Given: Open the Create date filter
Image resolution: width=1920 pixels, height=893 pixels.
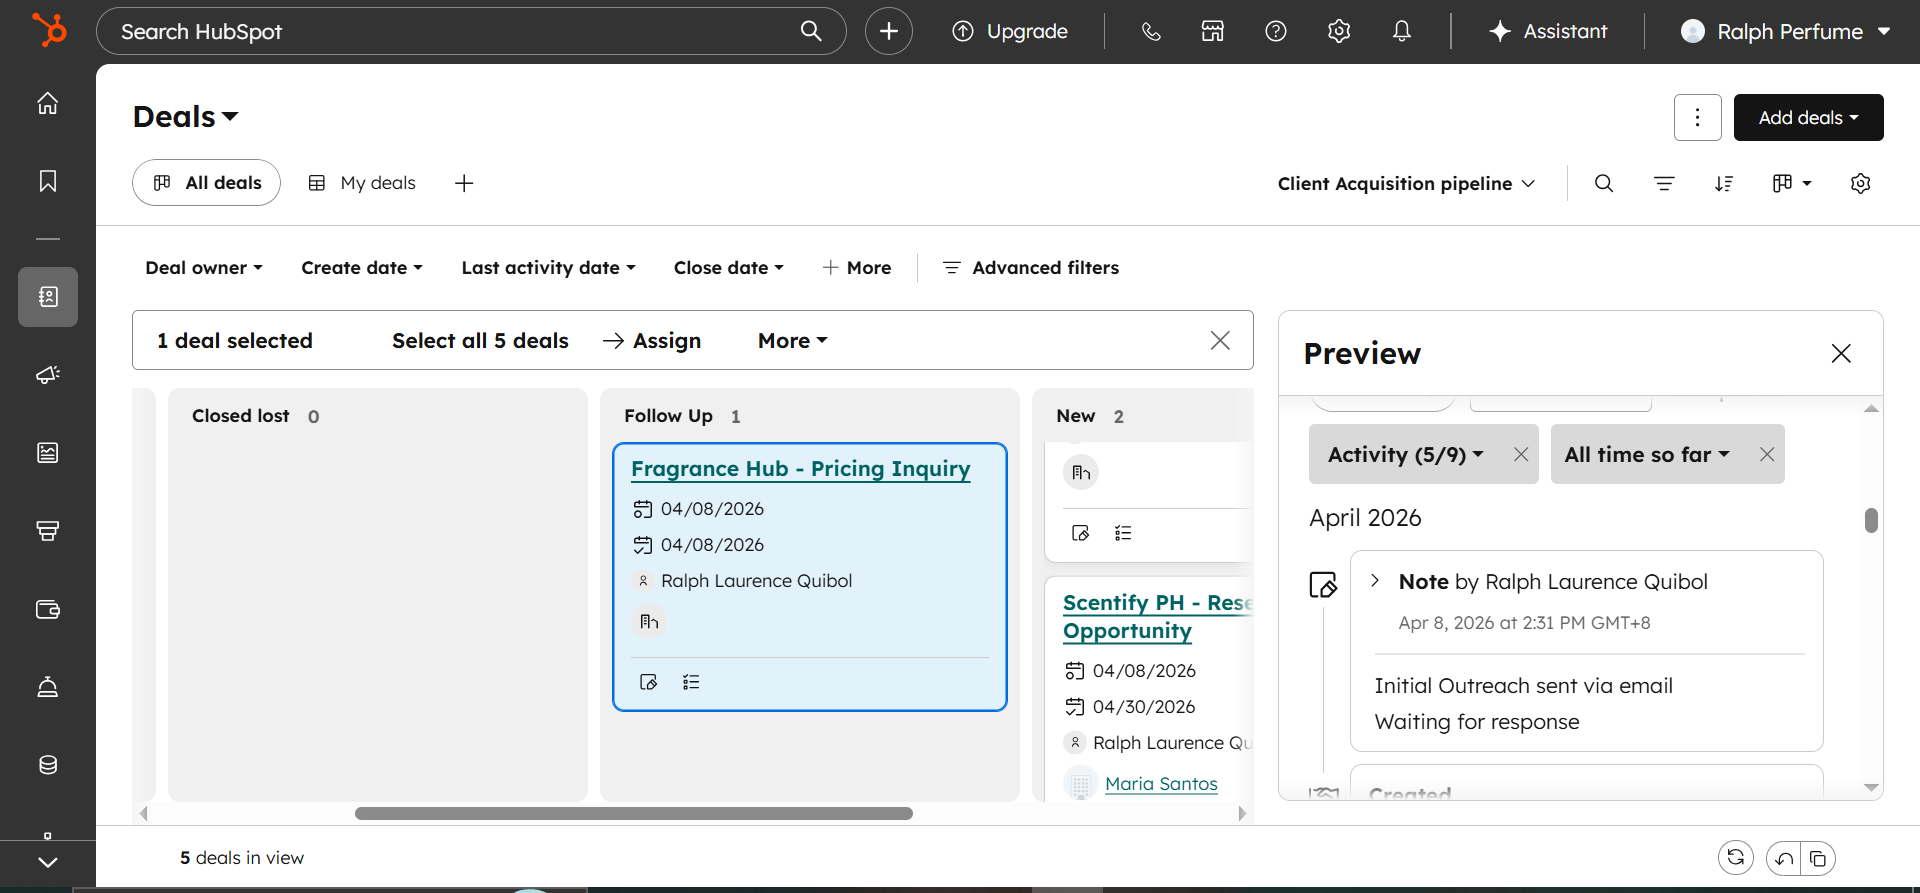Looking at the screenshot, I should point(362,268).
